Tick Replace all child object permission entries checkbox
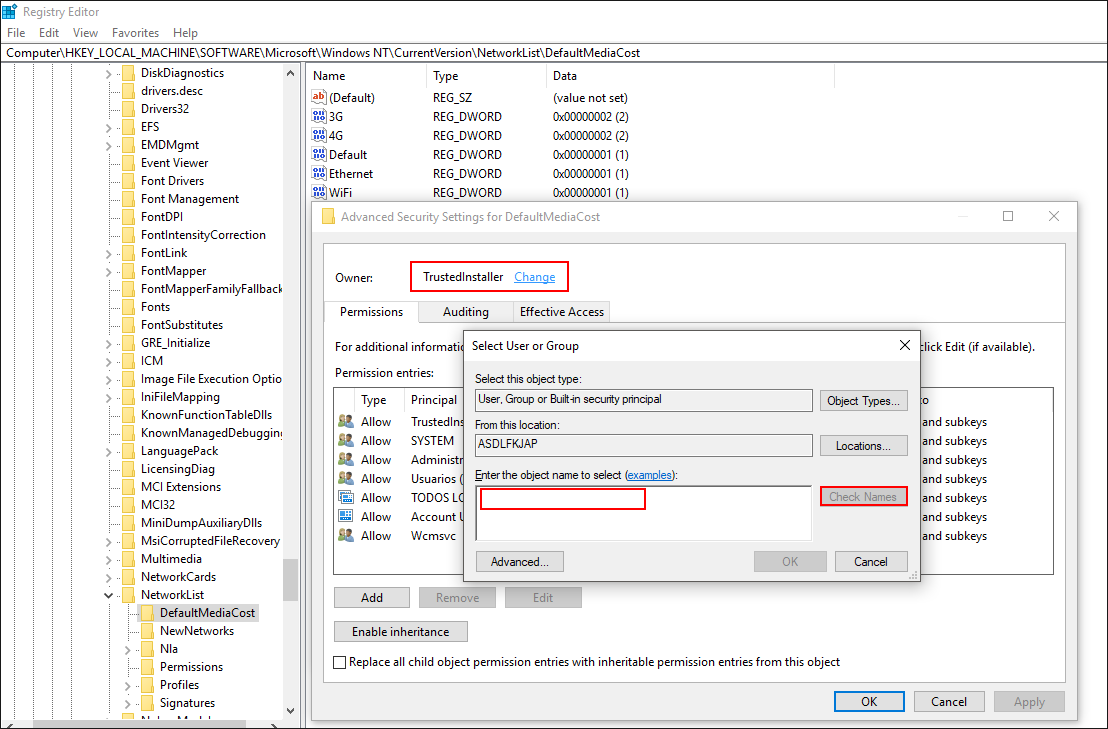The width and height of the screenshot is (1108, 729). click(x=340, y=662)
